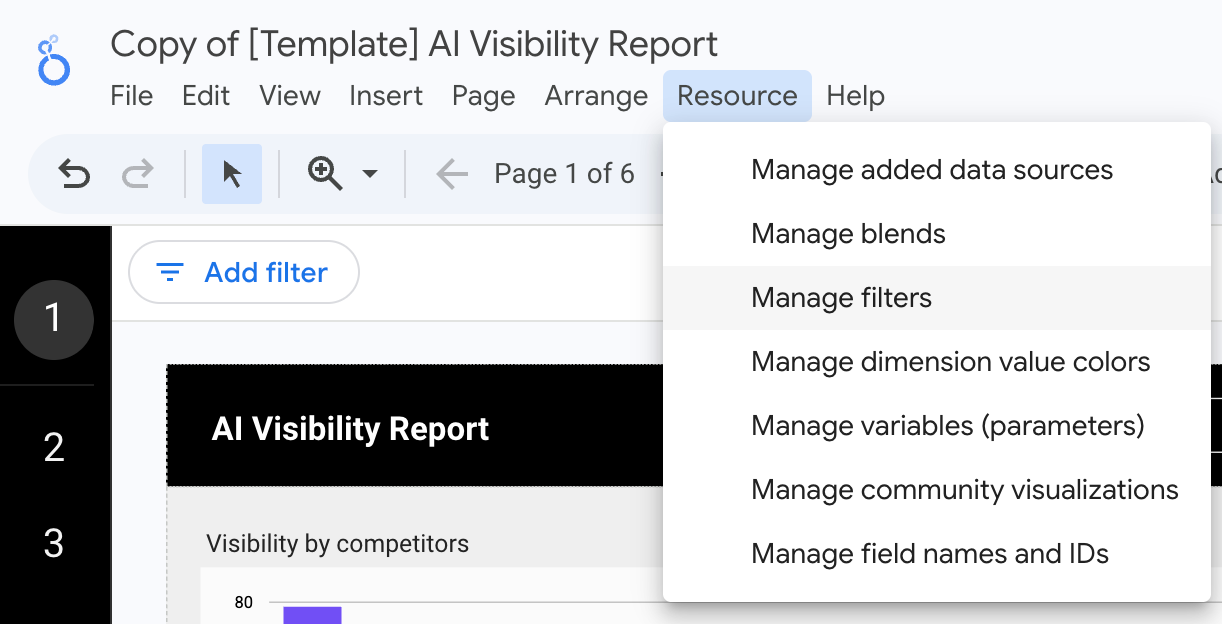Image resolution: width=1222 pixels, height=624 pixels.
Task: Select Manage filters menu entry
Action: [841, 298]
